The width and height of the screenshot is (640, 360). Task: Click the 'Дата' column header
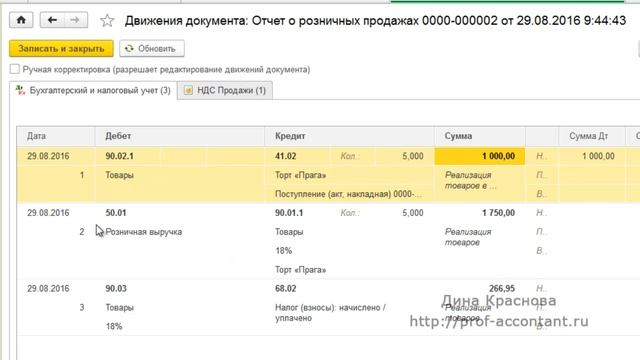click(x=56, y=136)
